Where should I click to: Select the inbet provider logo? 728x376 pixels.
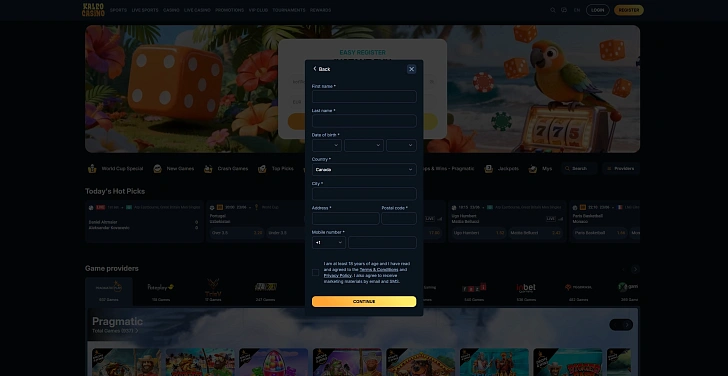(526, 288)
